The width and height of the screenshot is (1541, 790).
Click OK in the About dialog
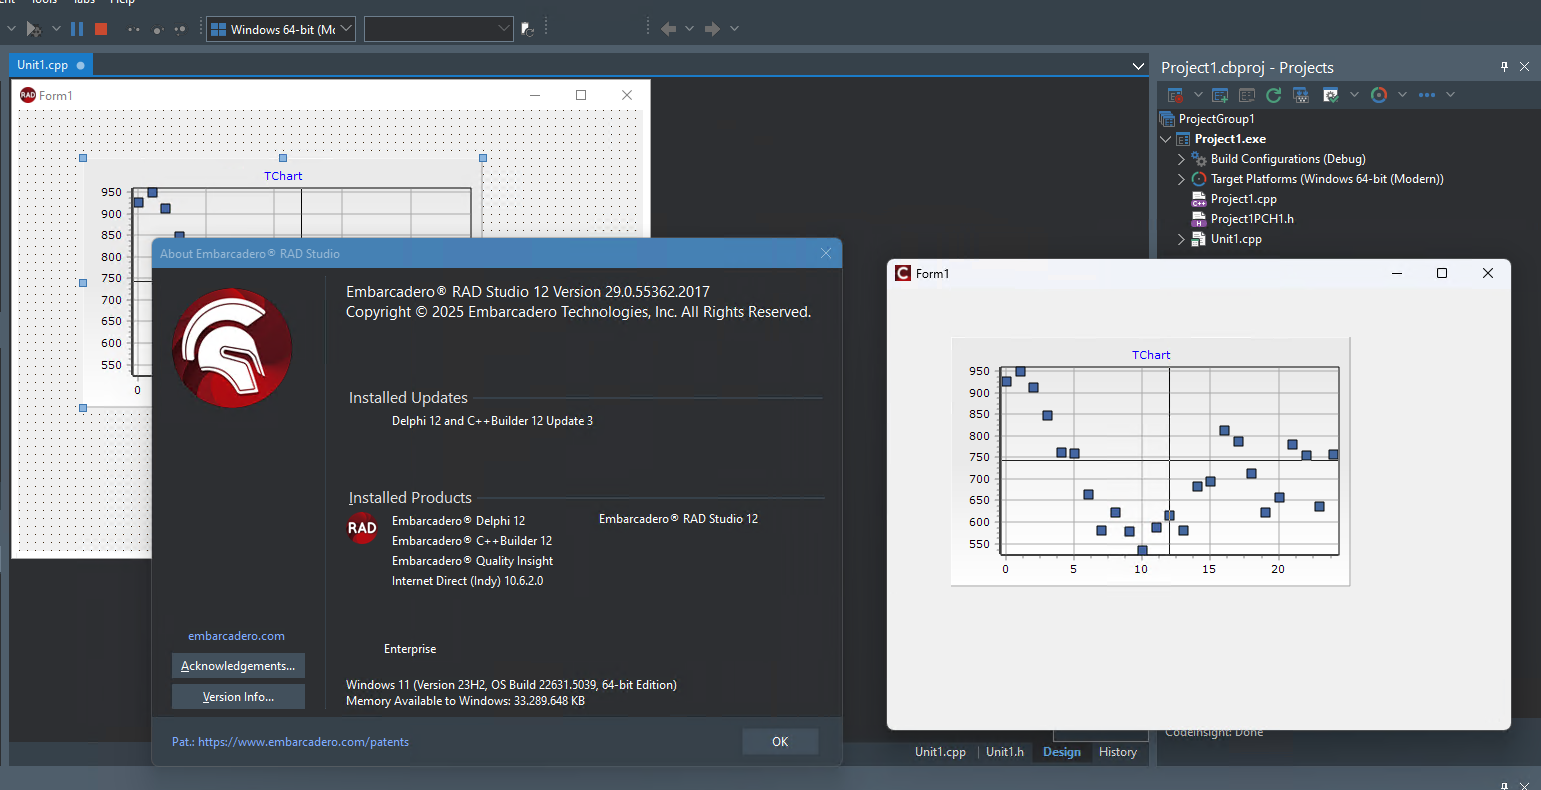(x=780, y=742)
